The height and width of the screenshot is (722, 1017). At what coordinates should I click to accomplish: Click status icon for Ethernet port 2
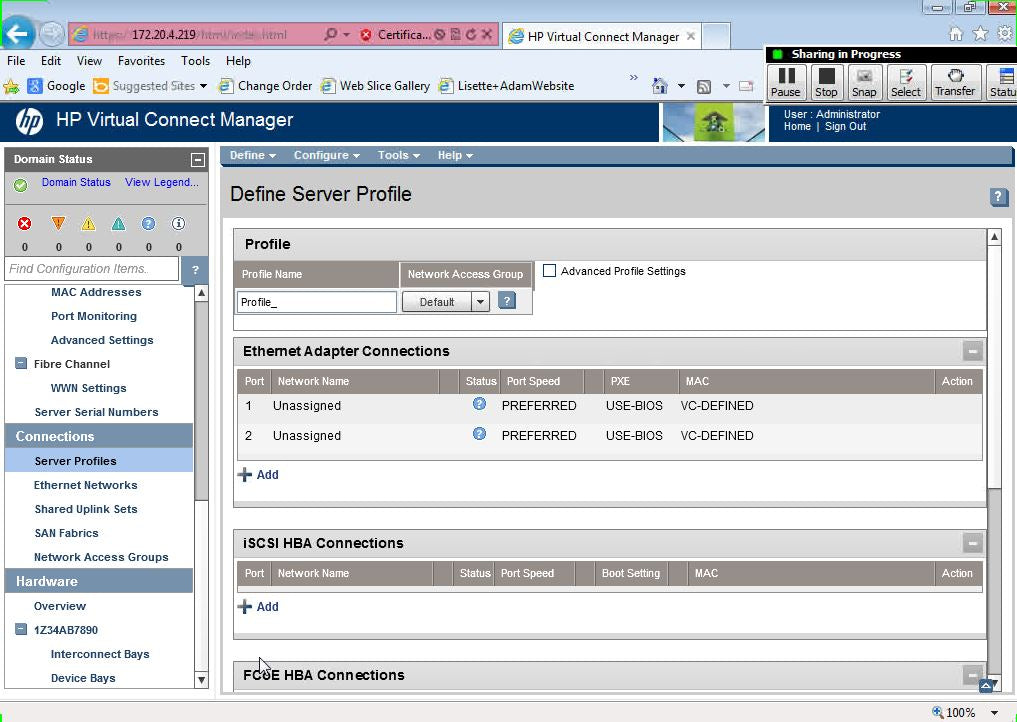point(479,433)
